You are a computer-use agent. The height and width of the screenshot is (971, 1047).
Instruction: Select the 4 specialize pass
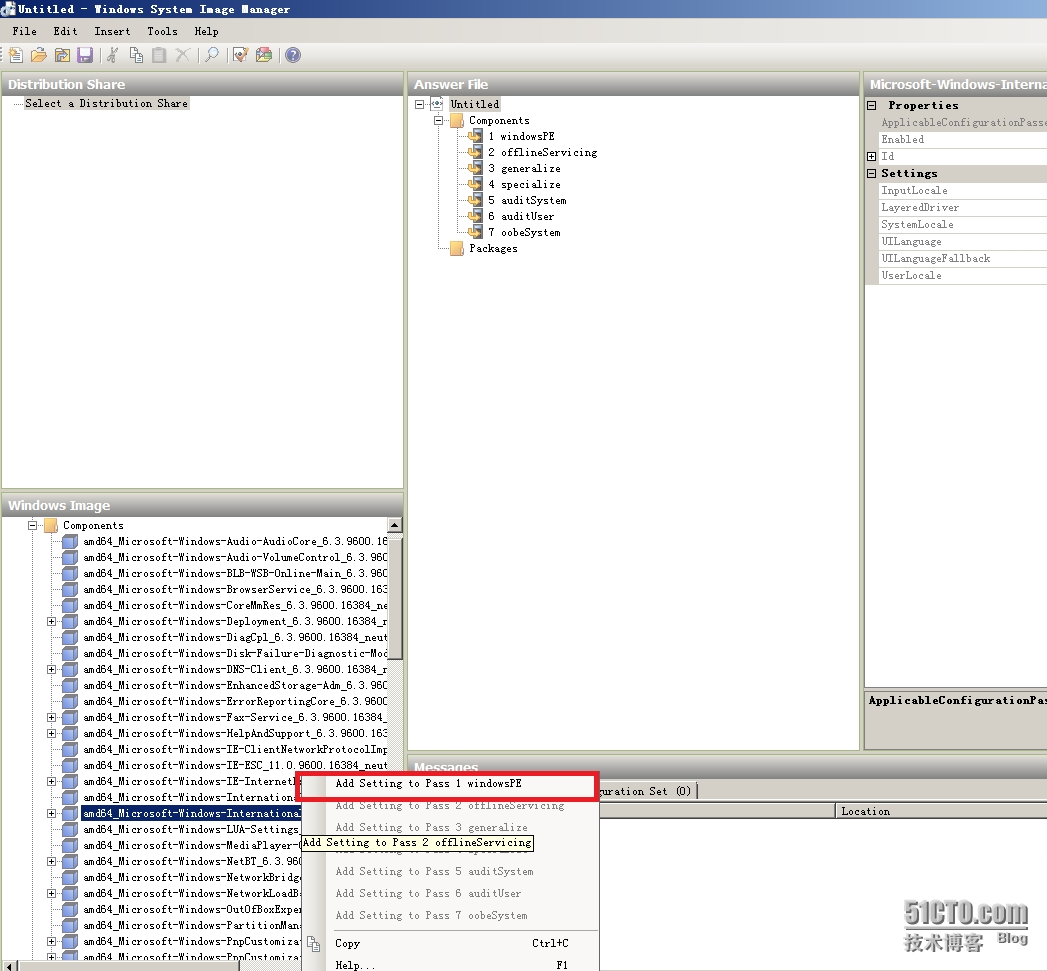[x=524, y=184]
